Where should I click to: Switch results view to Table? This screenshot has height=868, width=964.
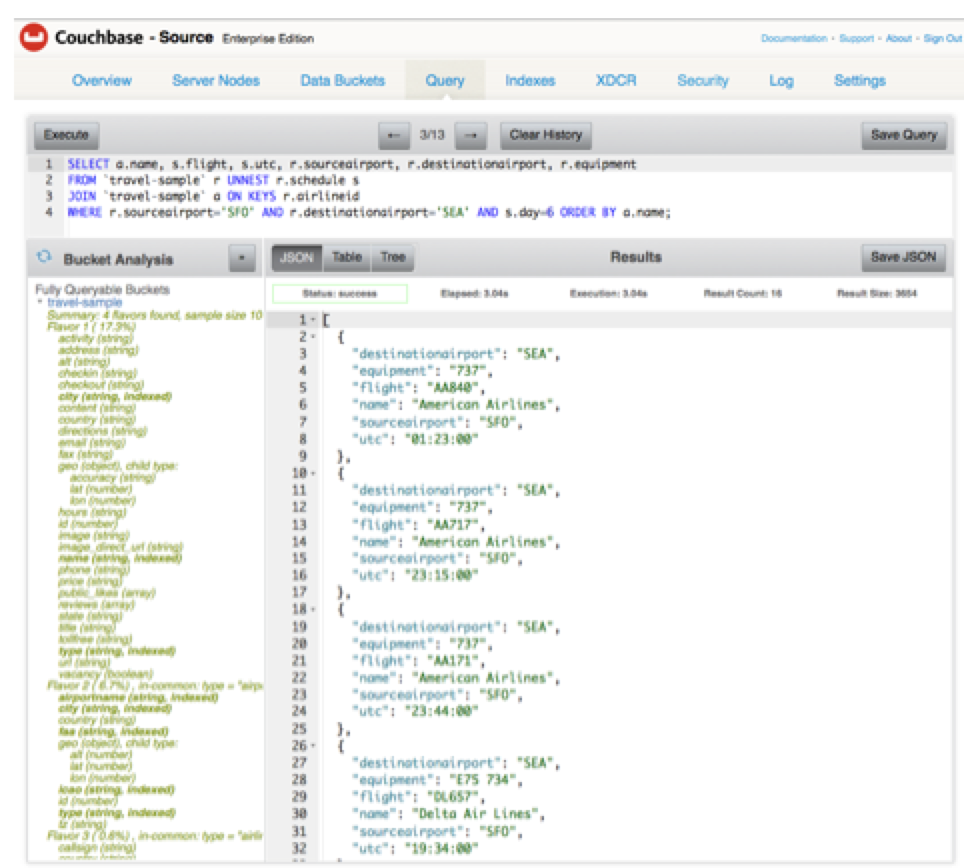[x=347, y=258]
